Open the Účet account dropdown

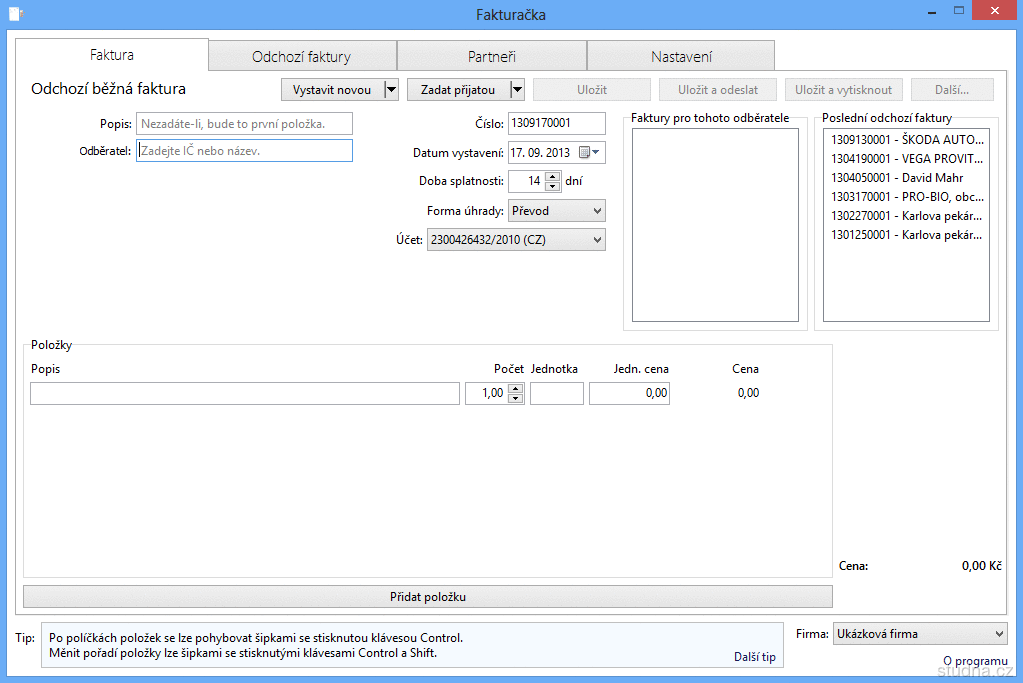[x=596, y=240]
